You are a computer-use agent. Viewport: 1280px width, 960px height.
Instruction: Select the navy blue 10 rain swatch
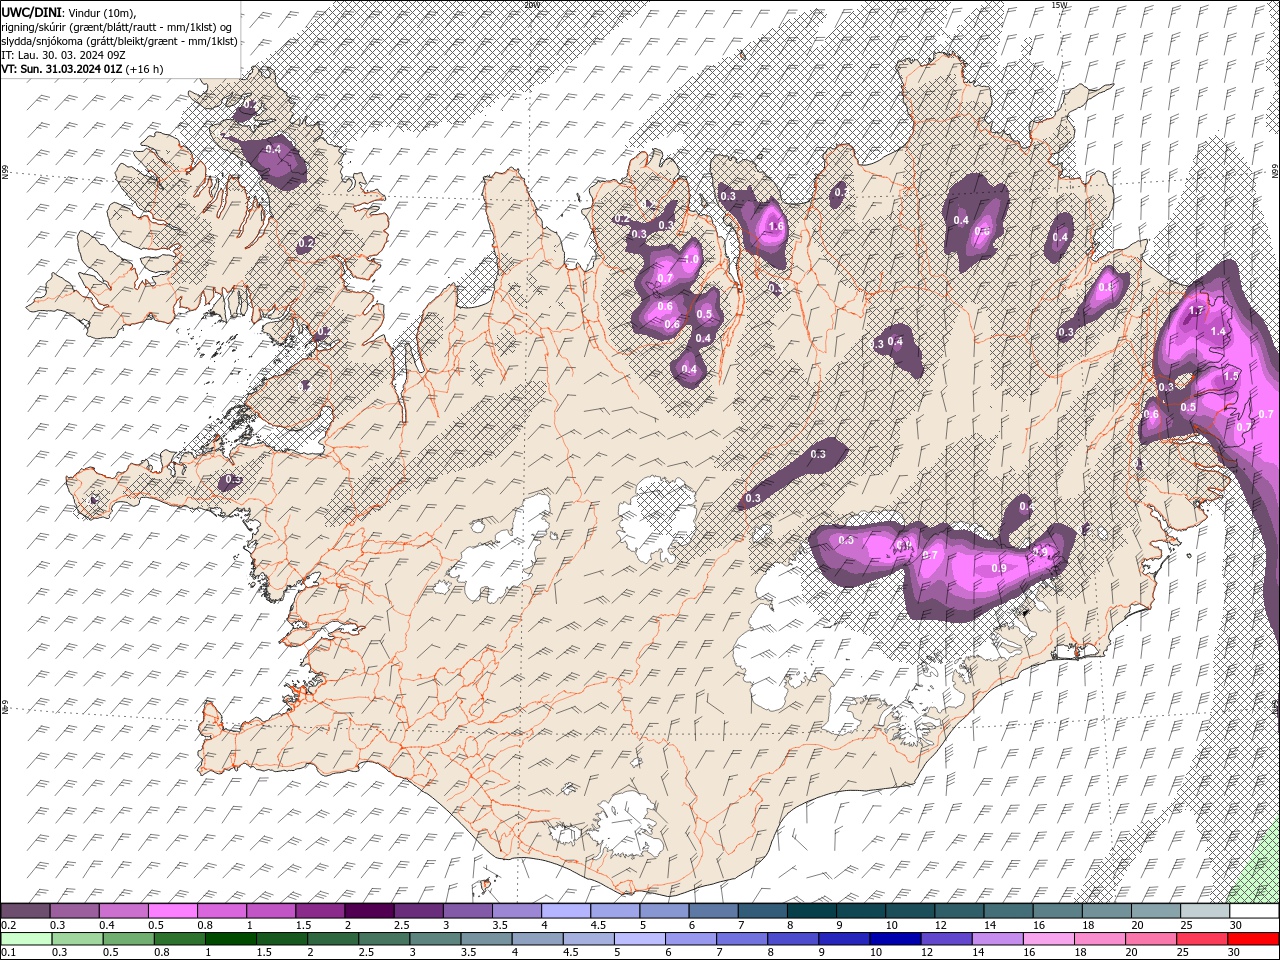pyautogui.click(x=894, y=939)
